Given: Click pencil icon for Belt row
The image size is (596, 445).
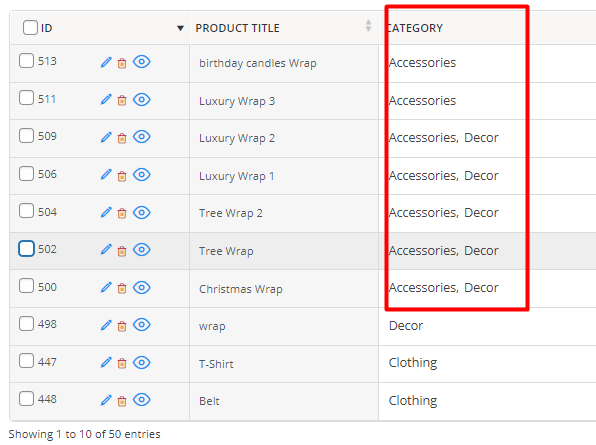Looking at the screenshot, I should point(106,400).
